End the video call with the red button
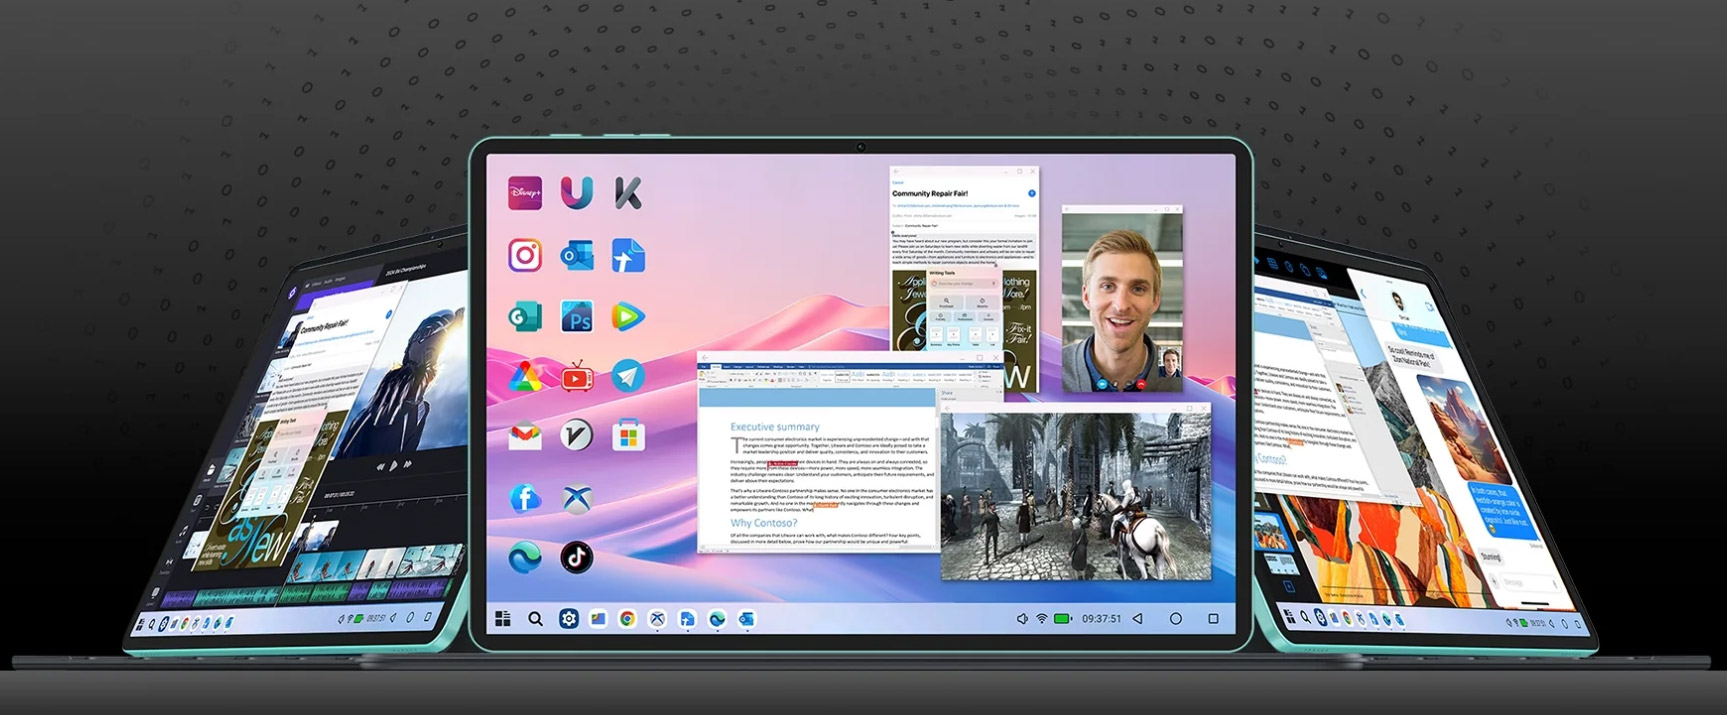The width and height of the screenshot is (1727, 715). coord(1140,384)
